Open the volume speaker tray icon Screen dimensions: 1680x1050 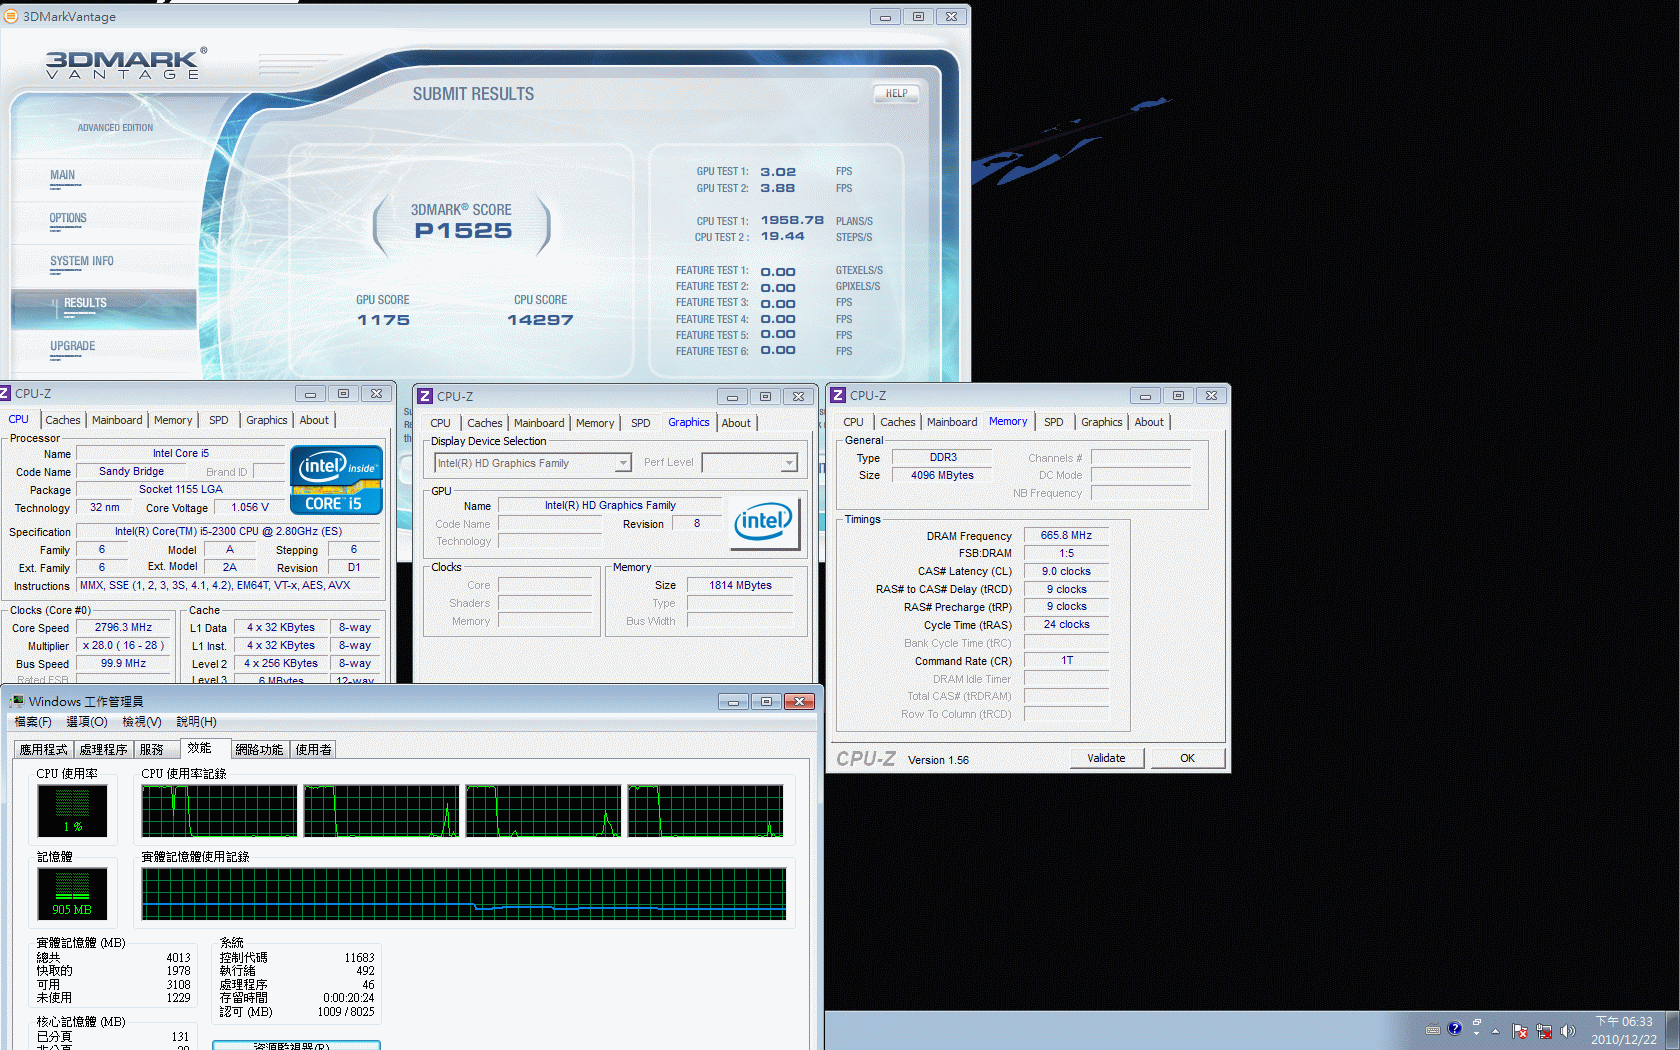click(1567, 1031)
